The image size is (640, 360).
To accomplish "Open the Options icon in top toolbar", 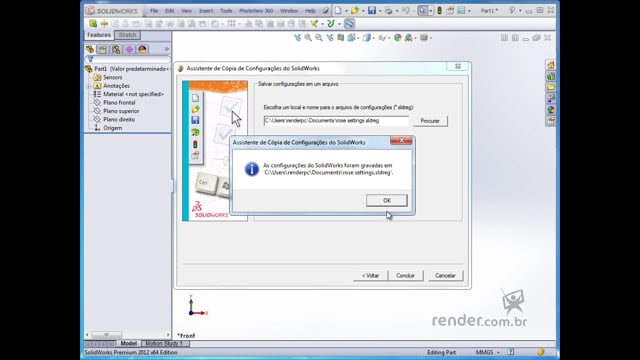I will (x=450, y=11).
